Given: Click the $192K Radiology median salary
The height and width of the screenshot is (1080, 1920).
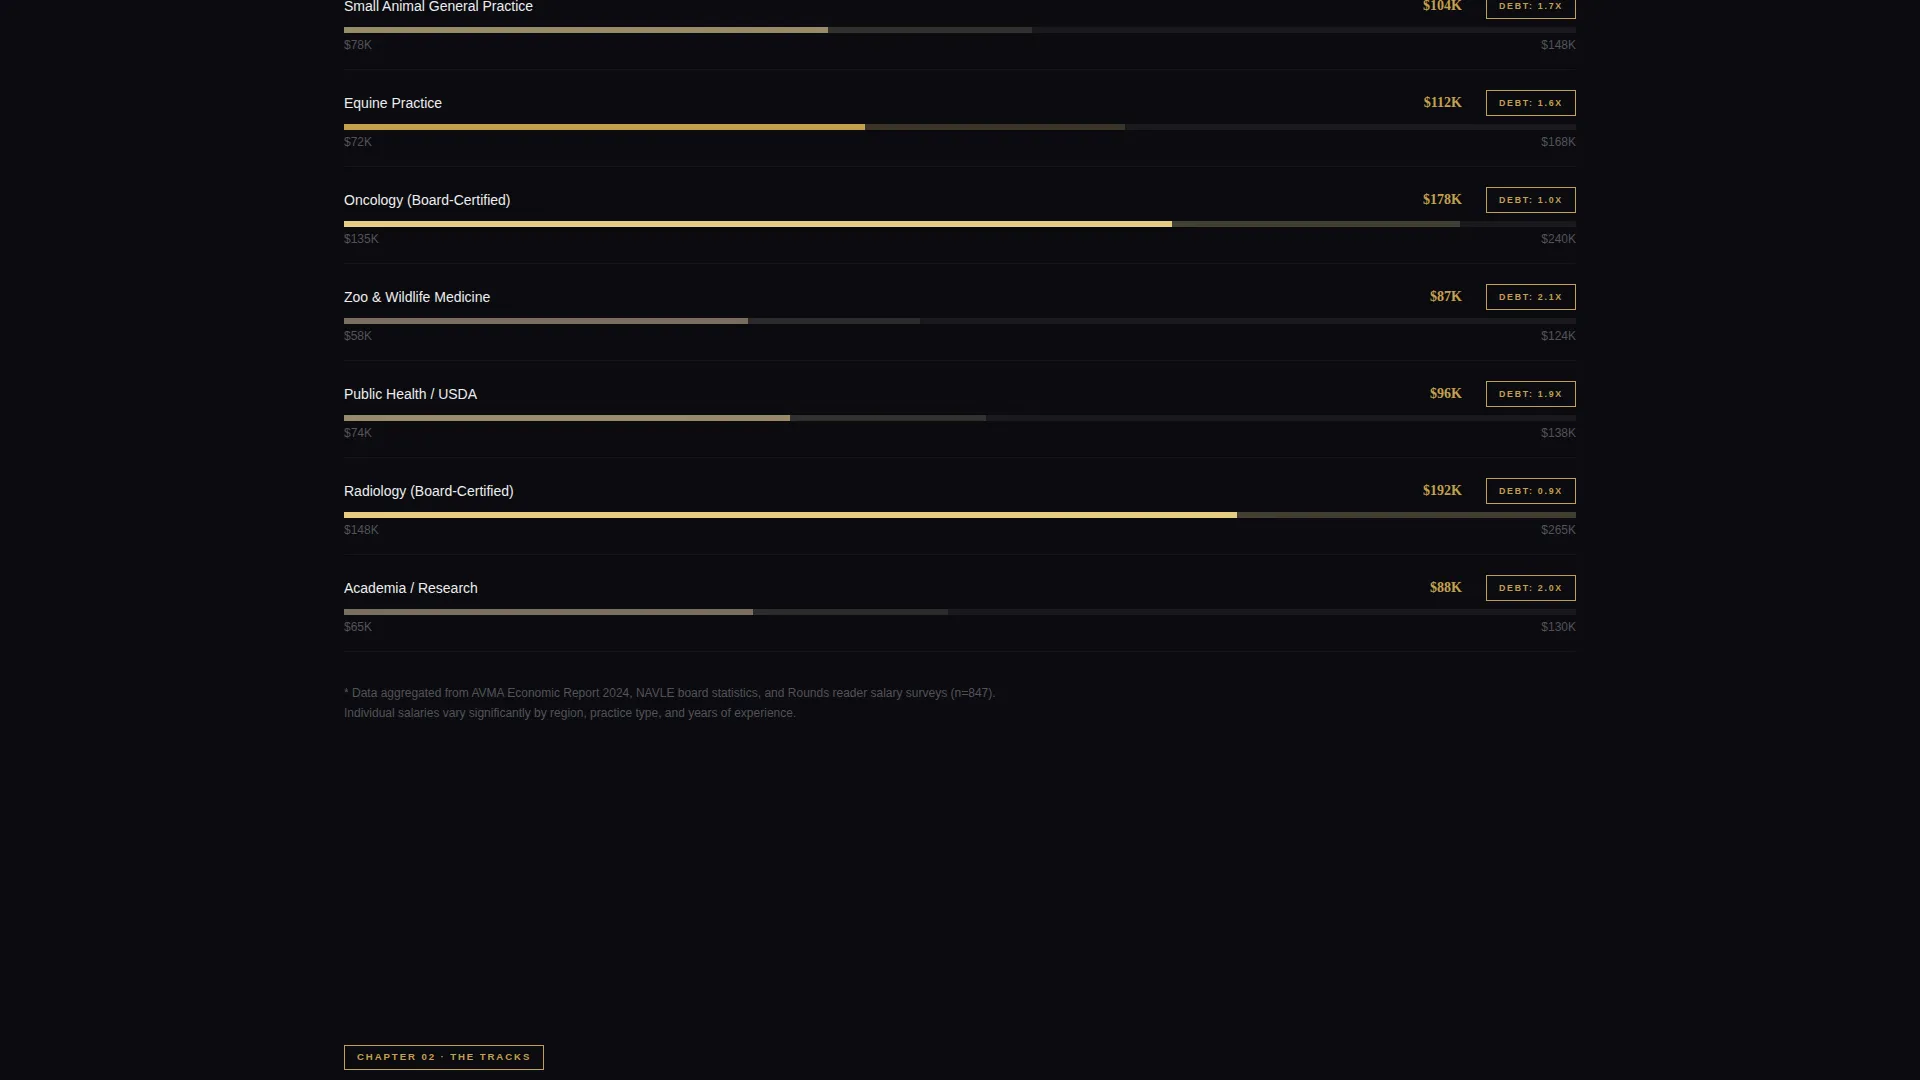Looking at the screenshot, I should click(x=1442, y=491).
